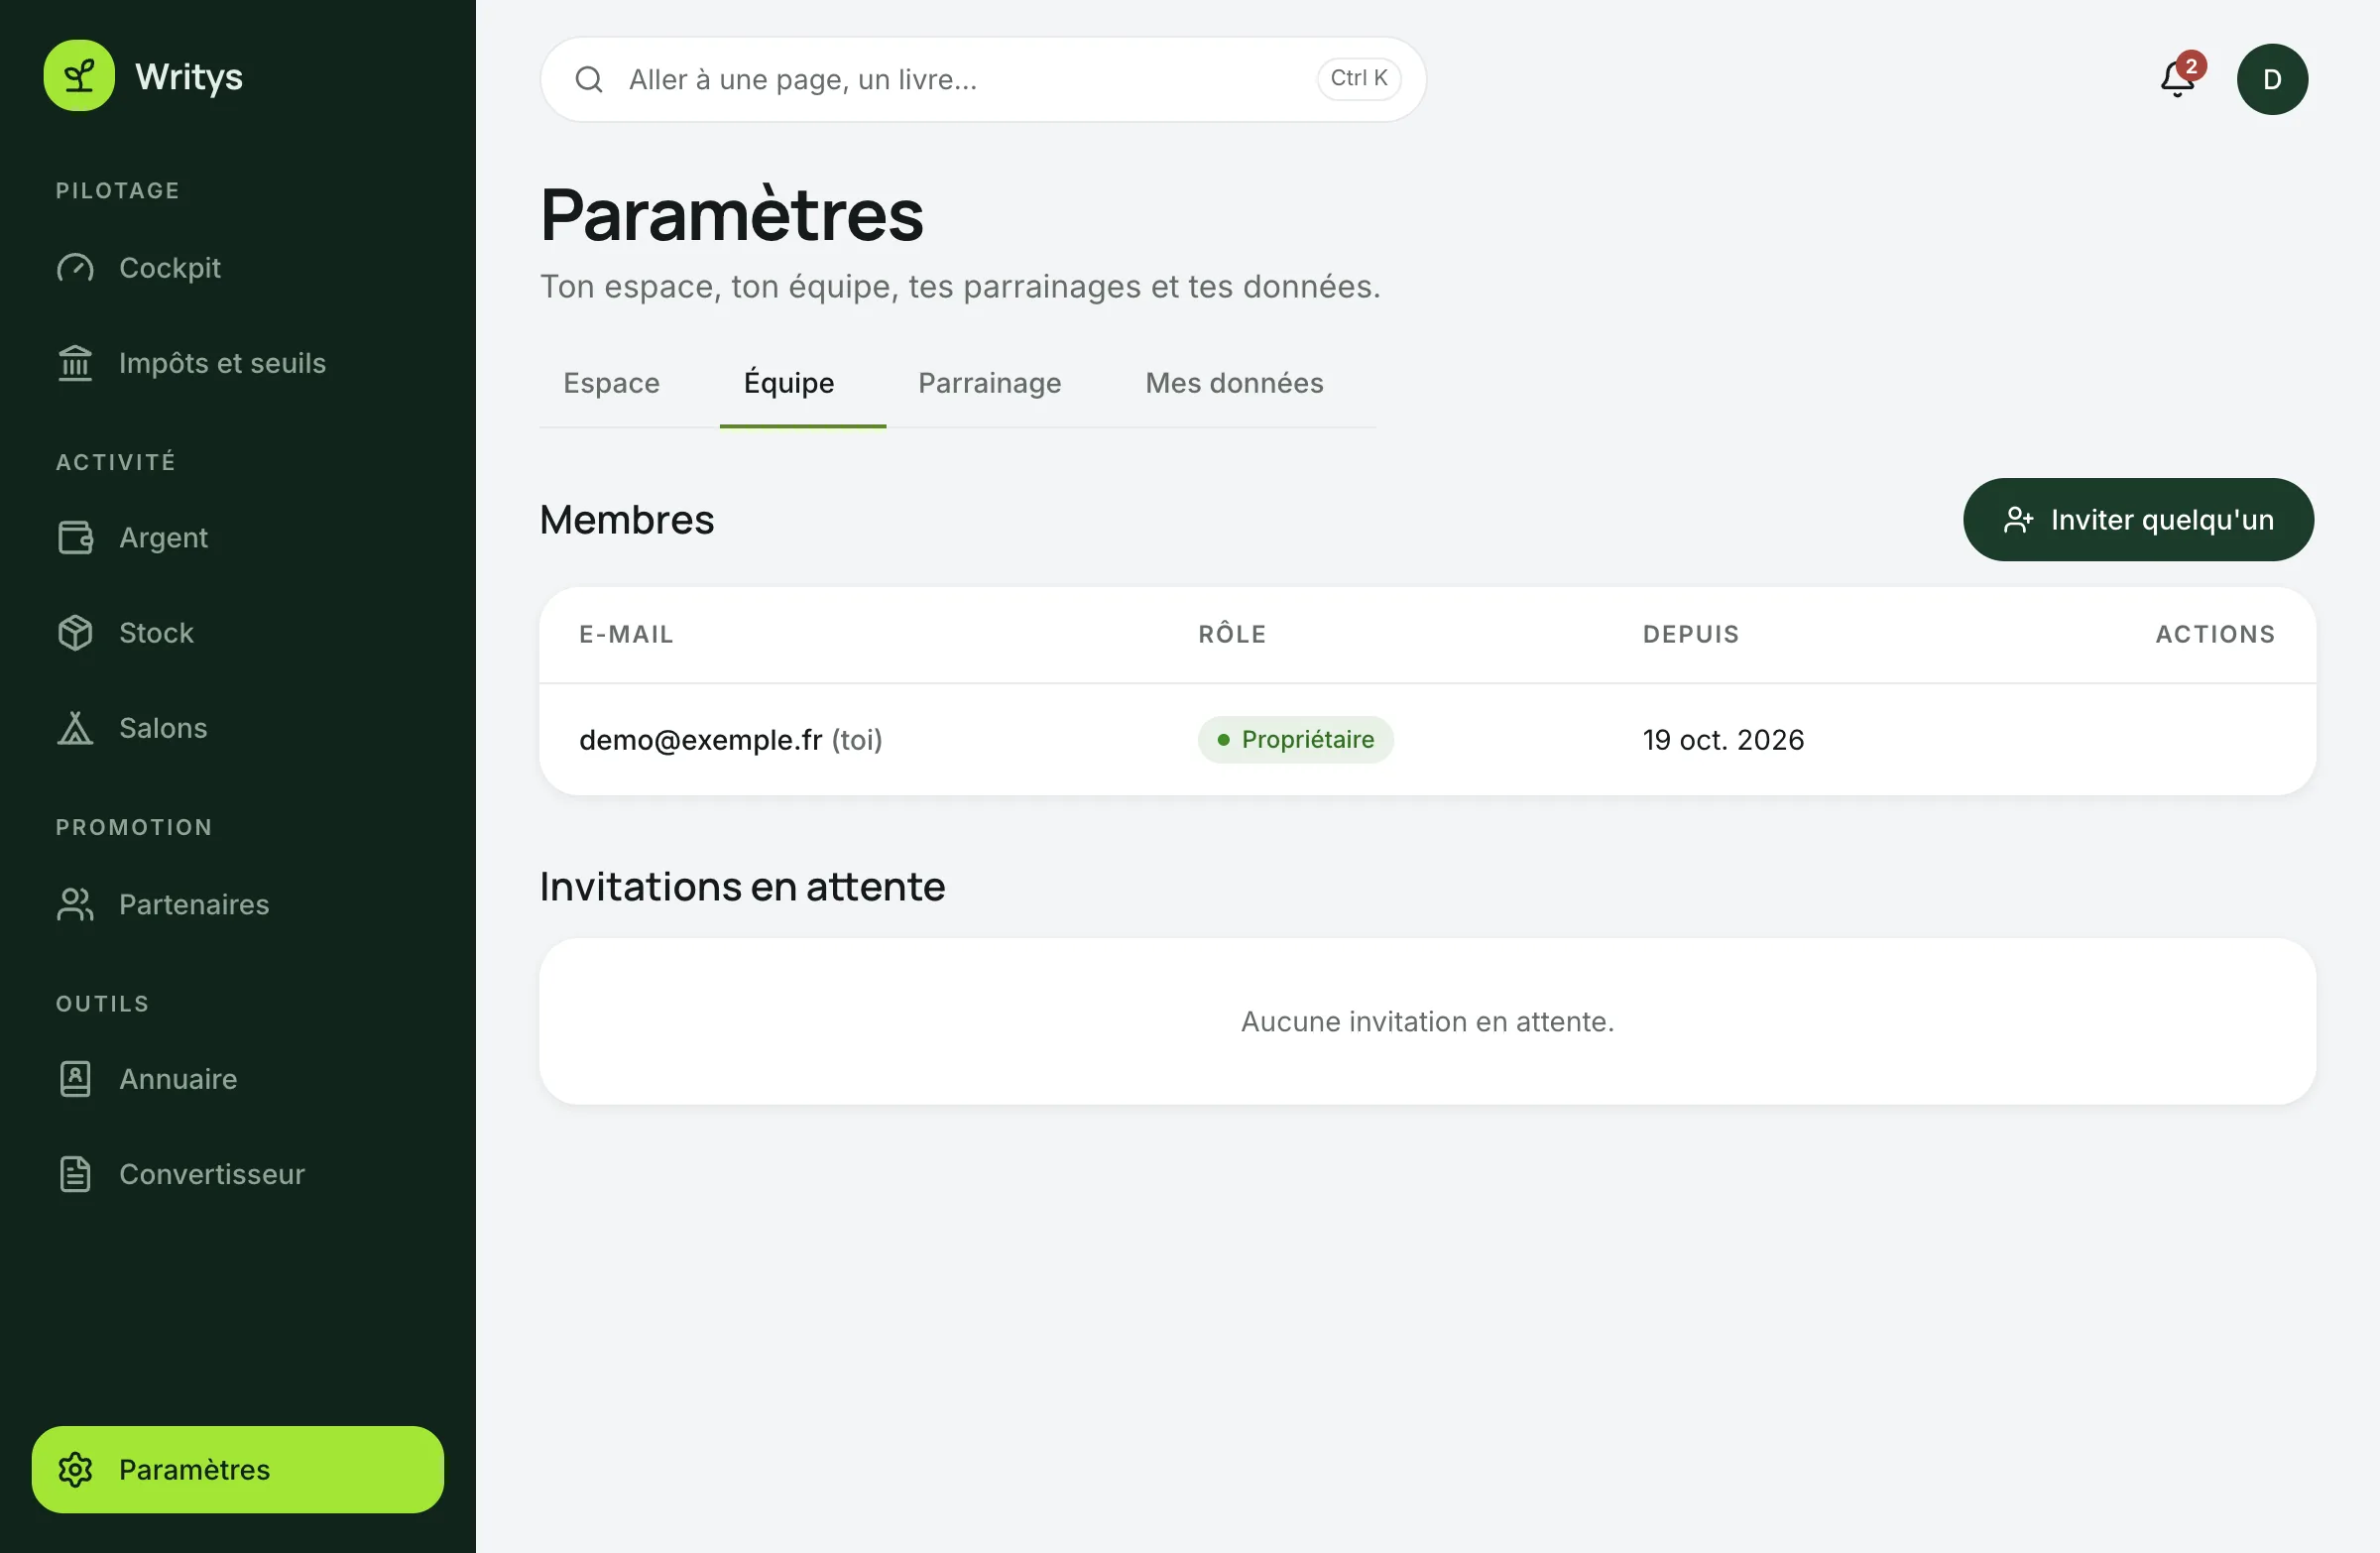Screen dimensions: 2380x1553
Task: Select the Partenaires people icon
Action: (75, 904)
